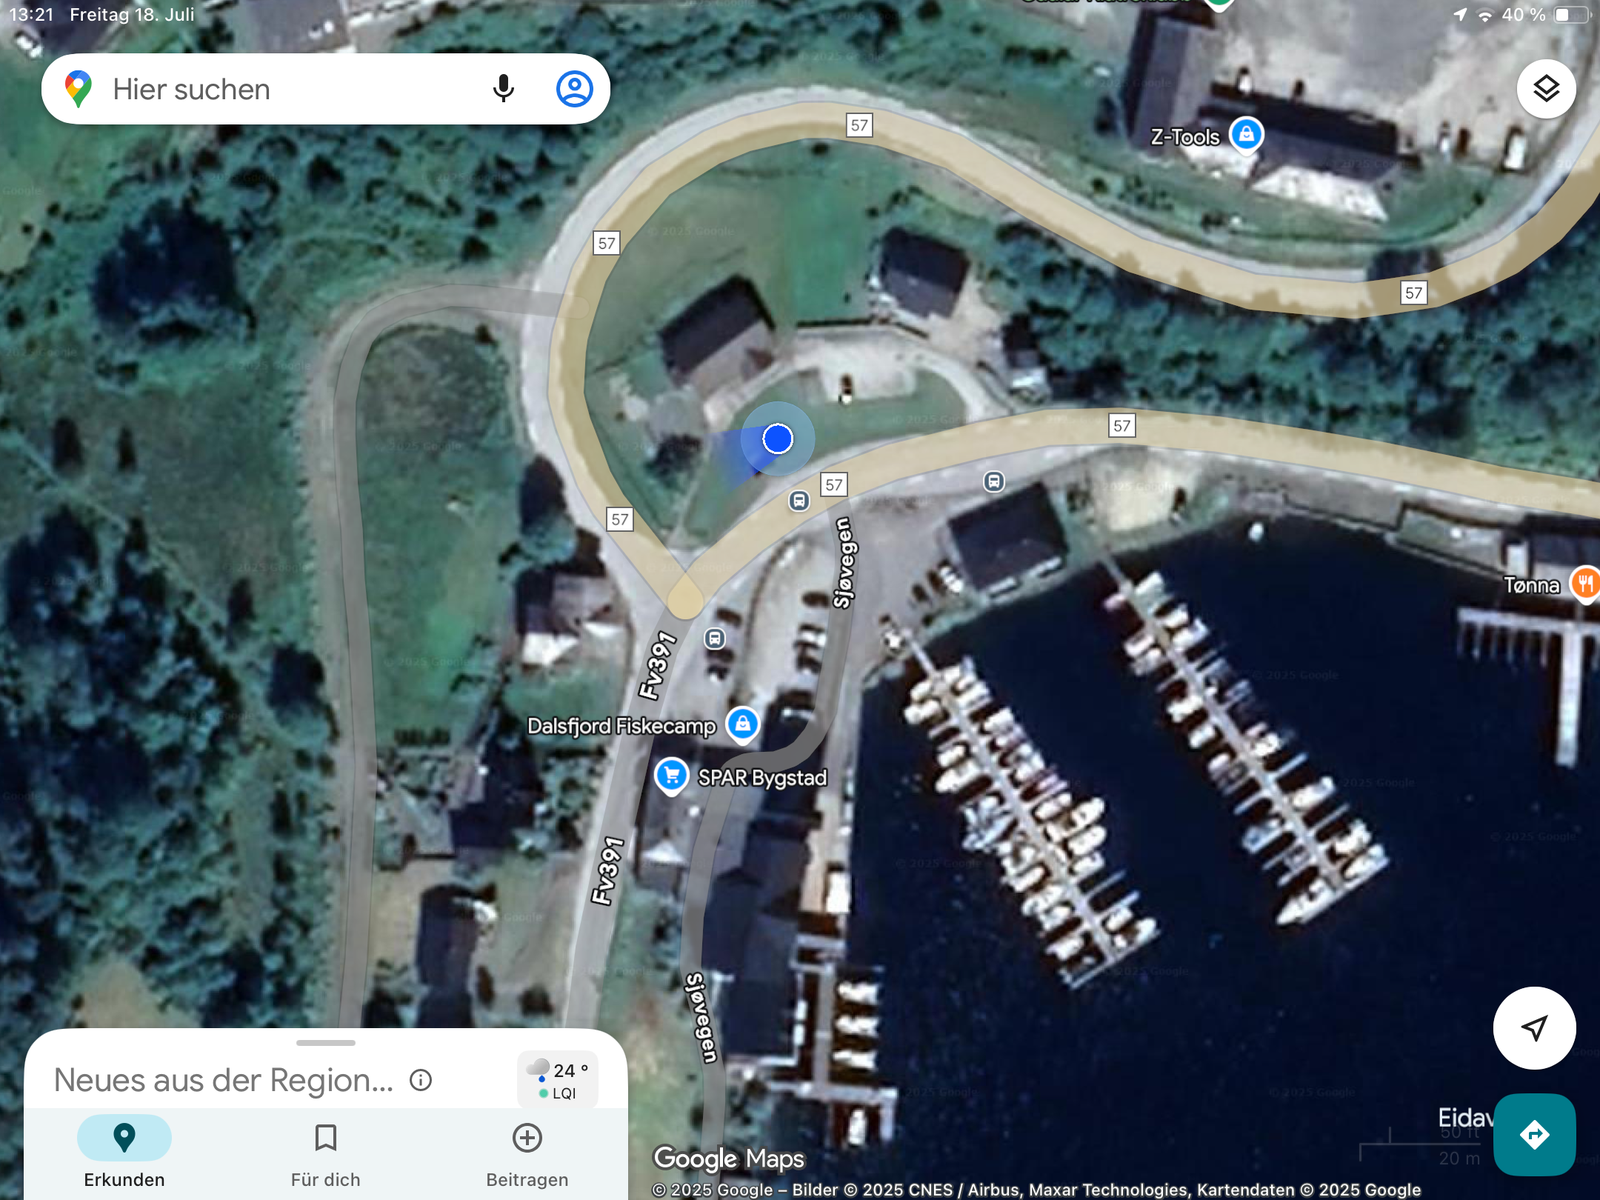Tap the Sjøvegen street label near the bus stop
The image size is (1600, 1200).
[844, 563]
